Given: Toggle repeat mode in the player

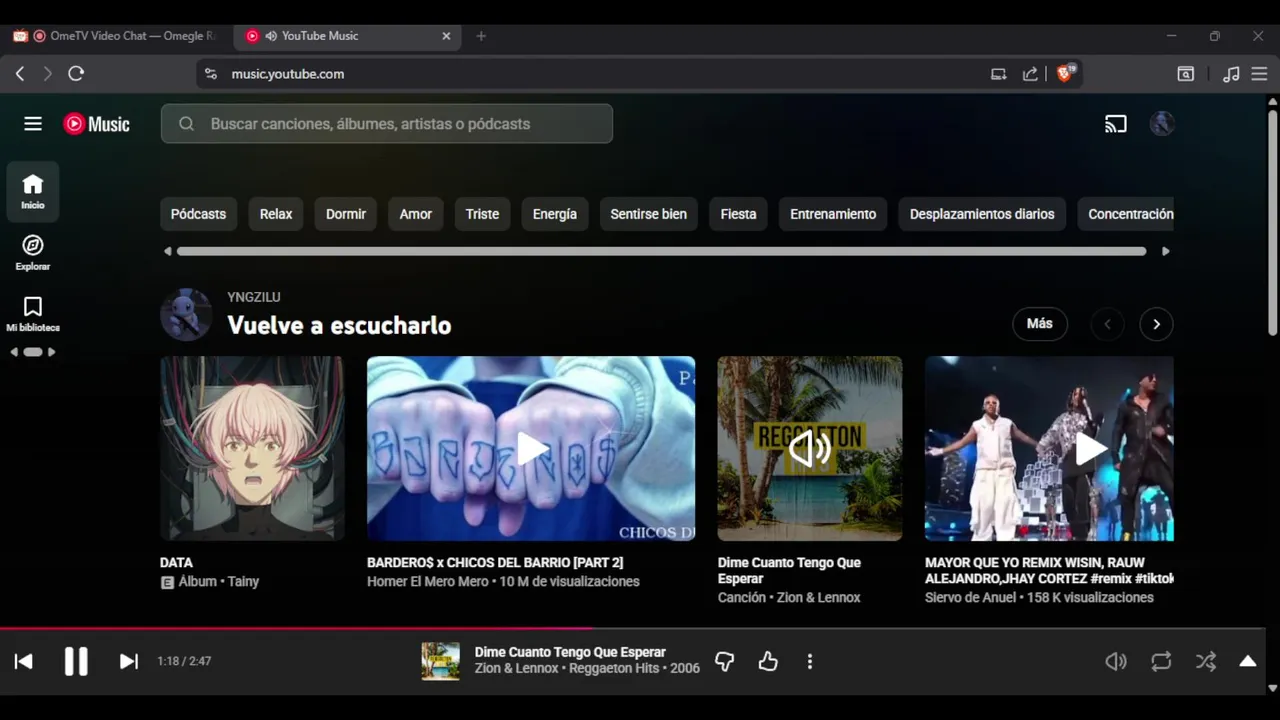Looking at the screenshot, I should pyautogui.click(x=1161, y=661).
